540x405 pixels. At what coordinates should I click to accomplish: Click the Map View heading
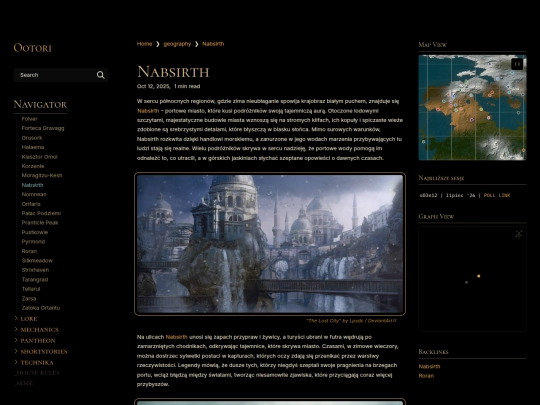click(x=433, y=45)
